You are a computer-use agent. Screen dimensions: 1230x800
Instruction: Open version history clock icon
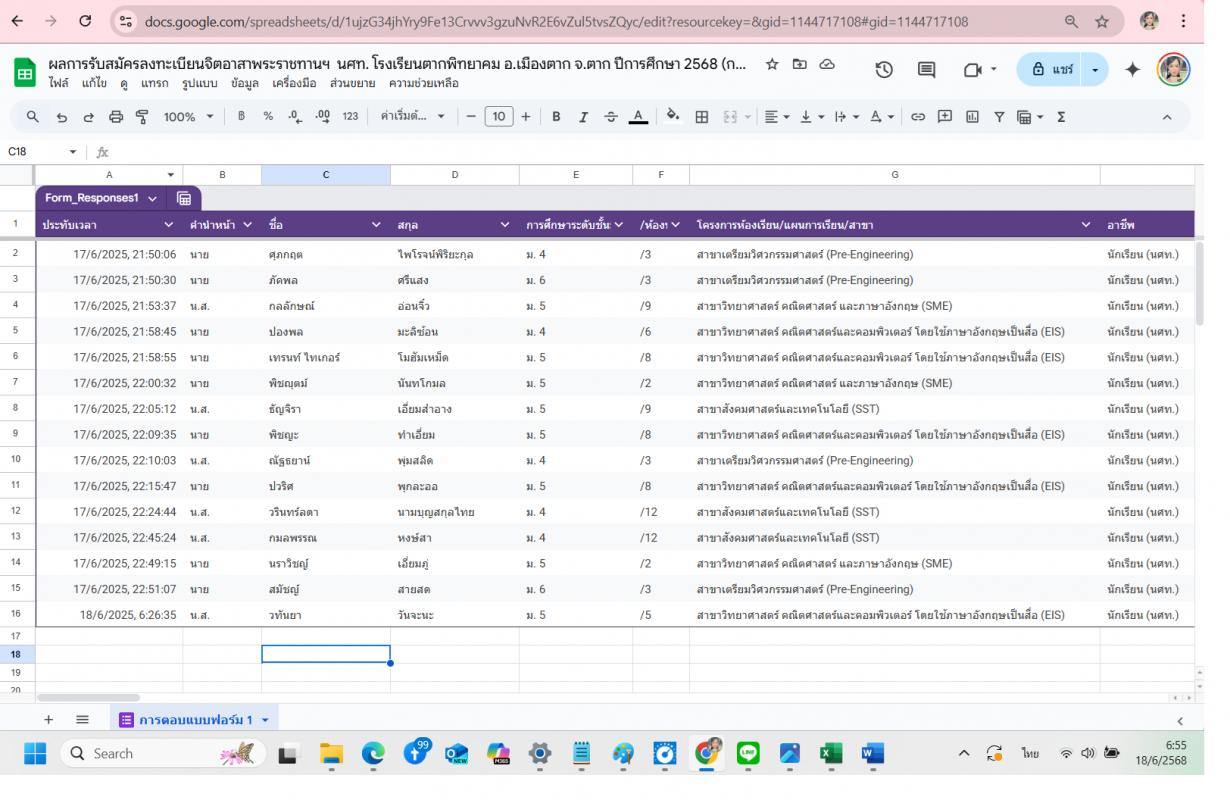point(884,70)
